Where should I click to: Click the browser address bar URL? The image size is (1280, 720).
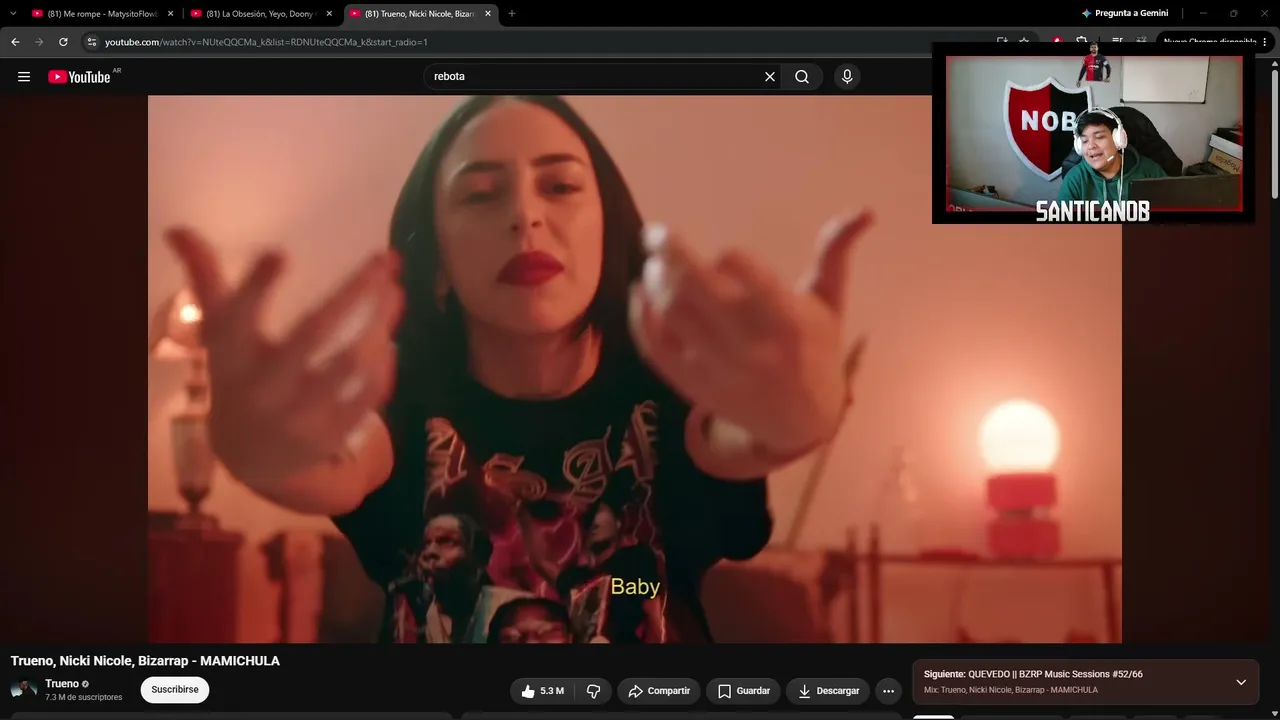click(266, 42)
